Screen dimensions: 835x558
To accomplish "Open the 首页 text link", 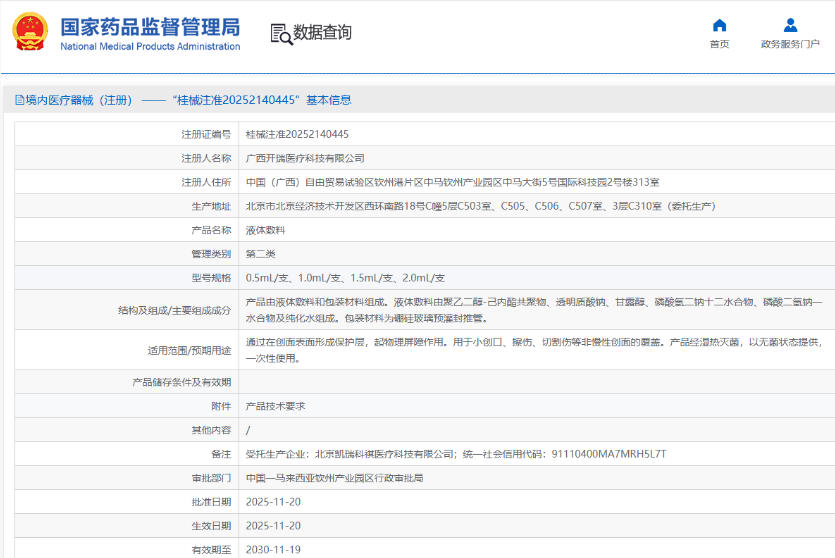I will pos(719,44).
